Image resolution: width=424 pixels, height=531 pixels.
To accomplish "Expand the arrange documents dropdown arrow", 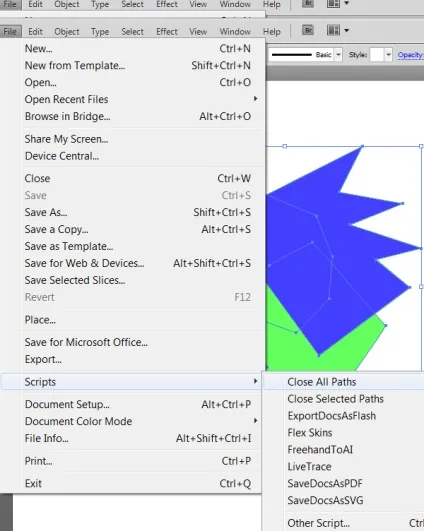I will 346,30.
